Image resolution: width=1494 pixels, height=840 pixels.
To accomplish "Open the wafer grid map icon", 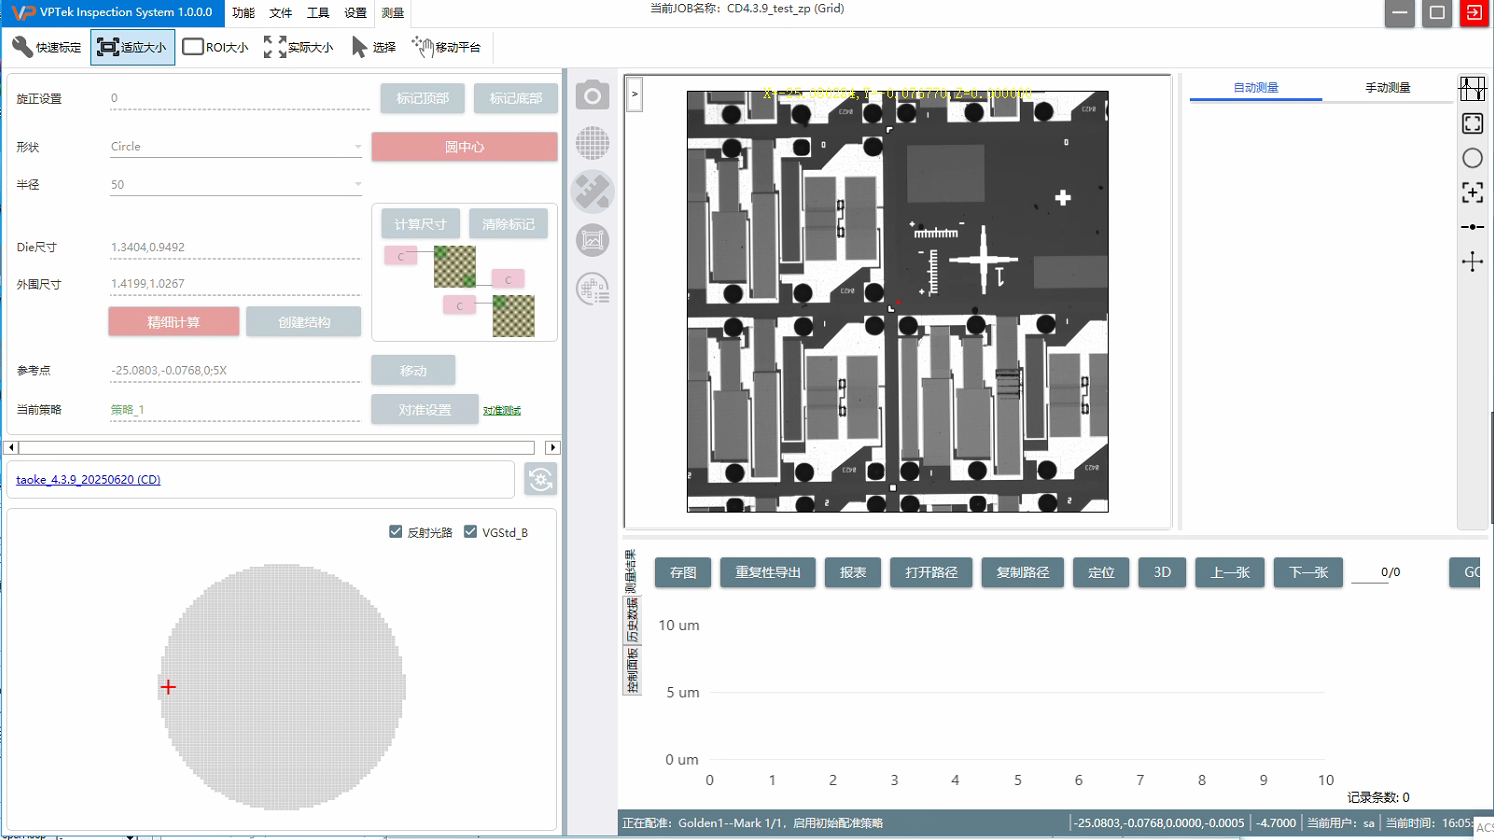I will [592, 143].
